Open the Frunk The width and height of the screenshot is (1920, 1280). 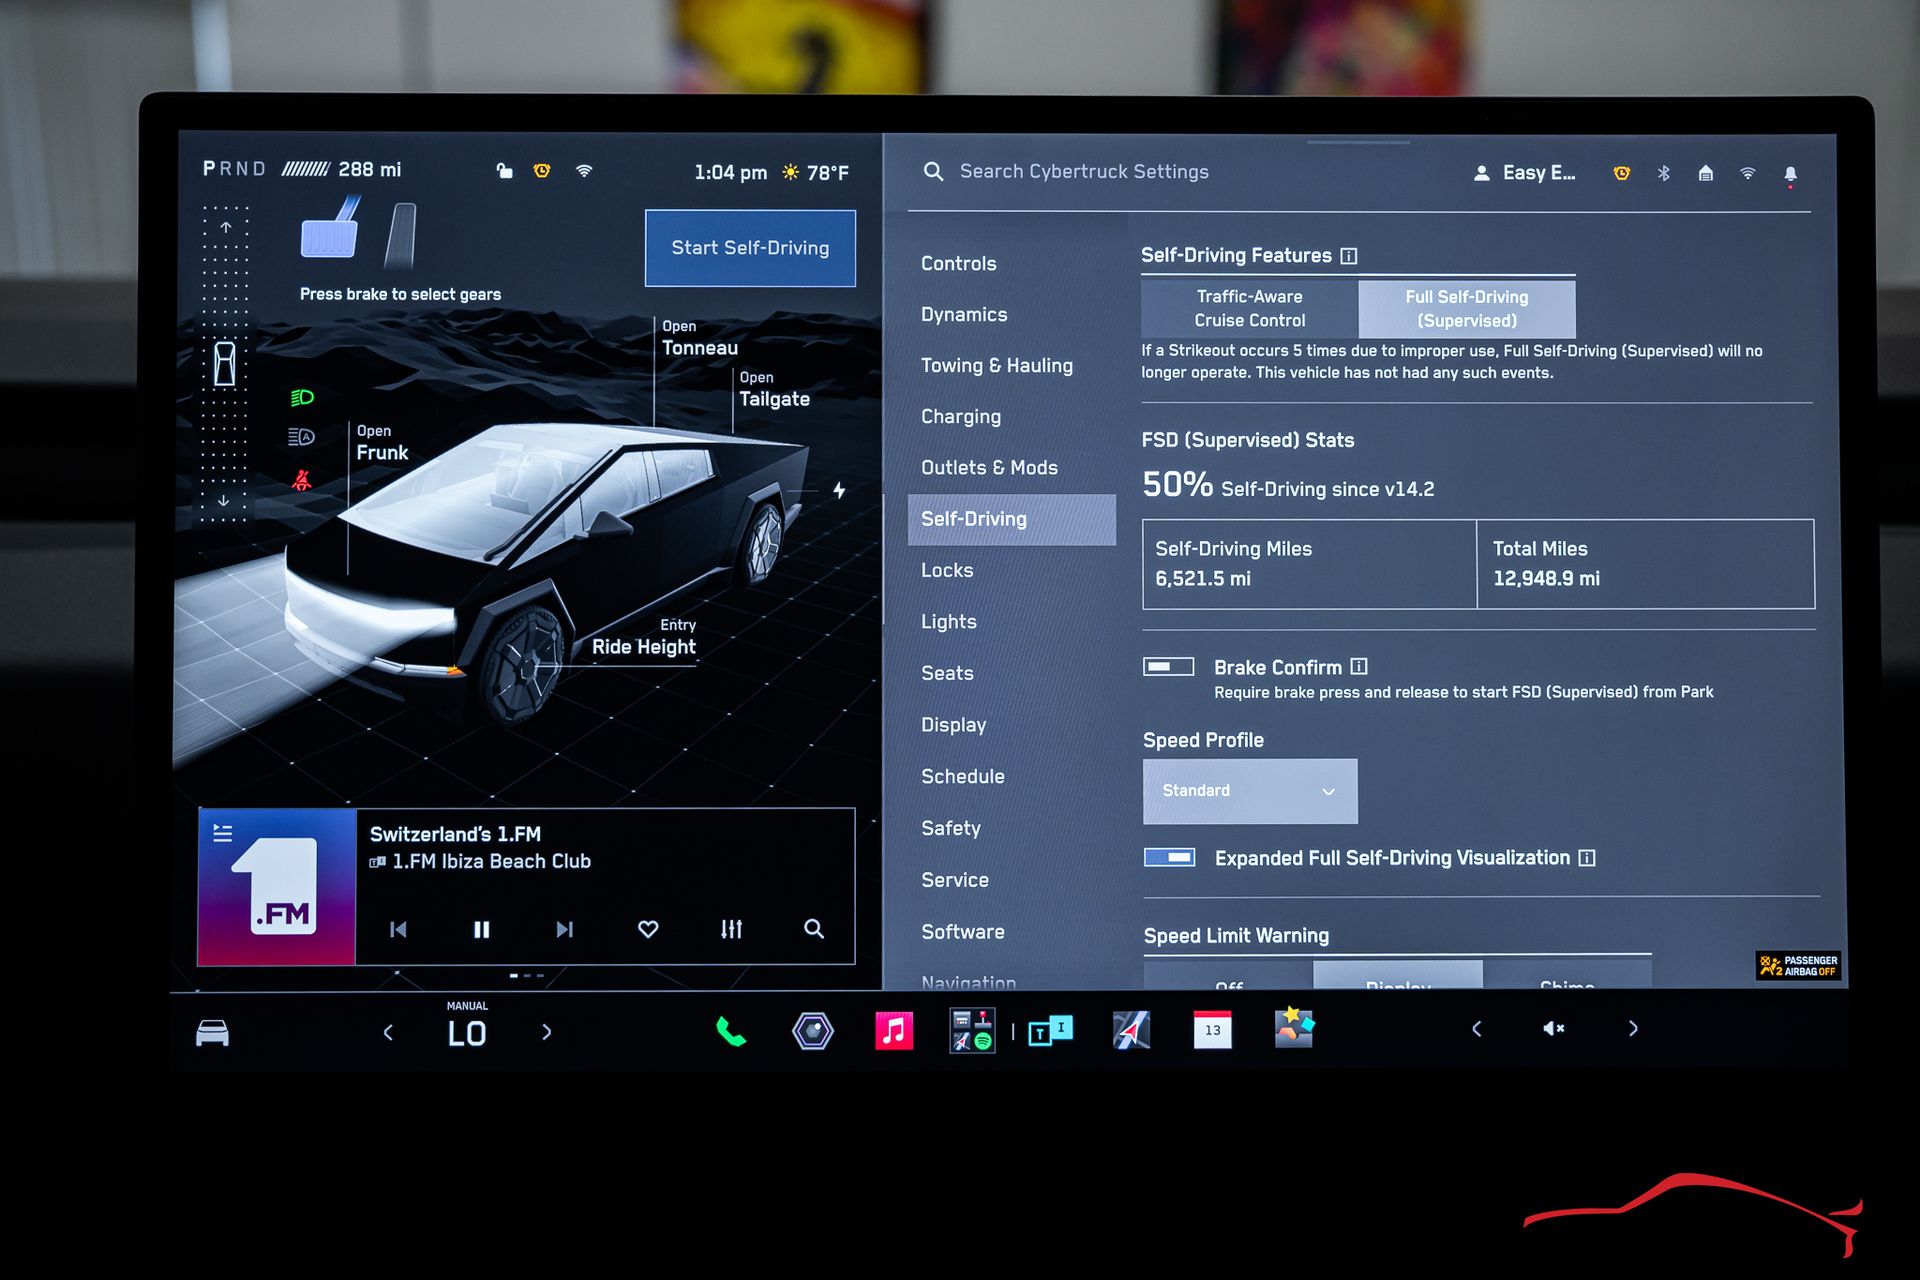point(382,443)
